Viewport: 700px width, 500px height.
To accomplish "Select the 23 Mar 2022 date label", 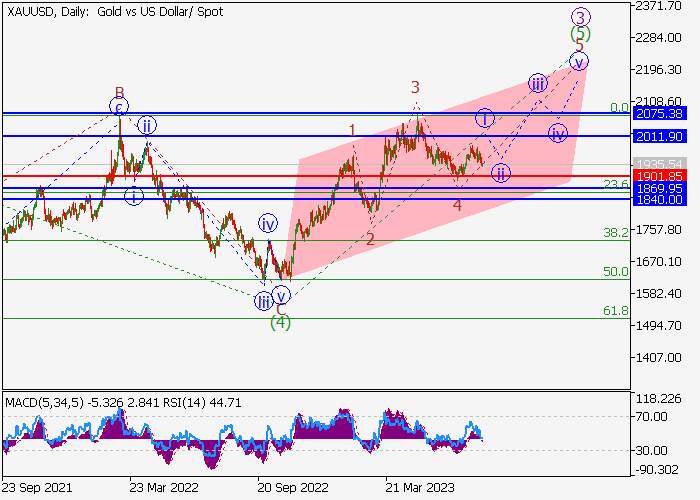I will 164,488.
